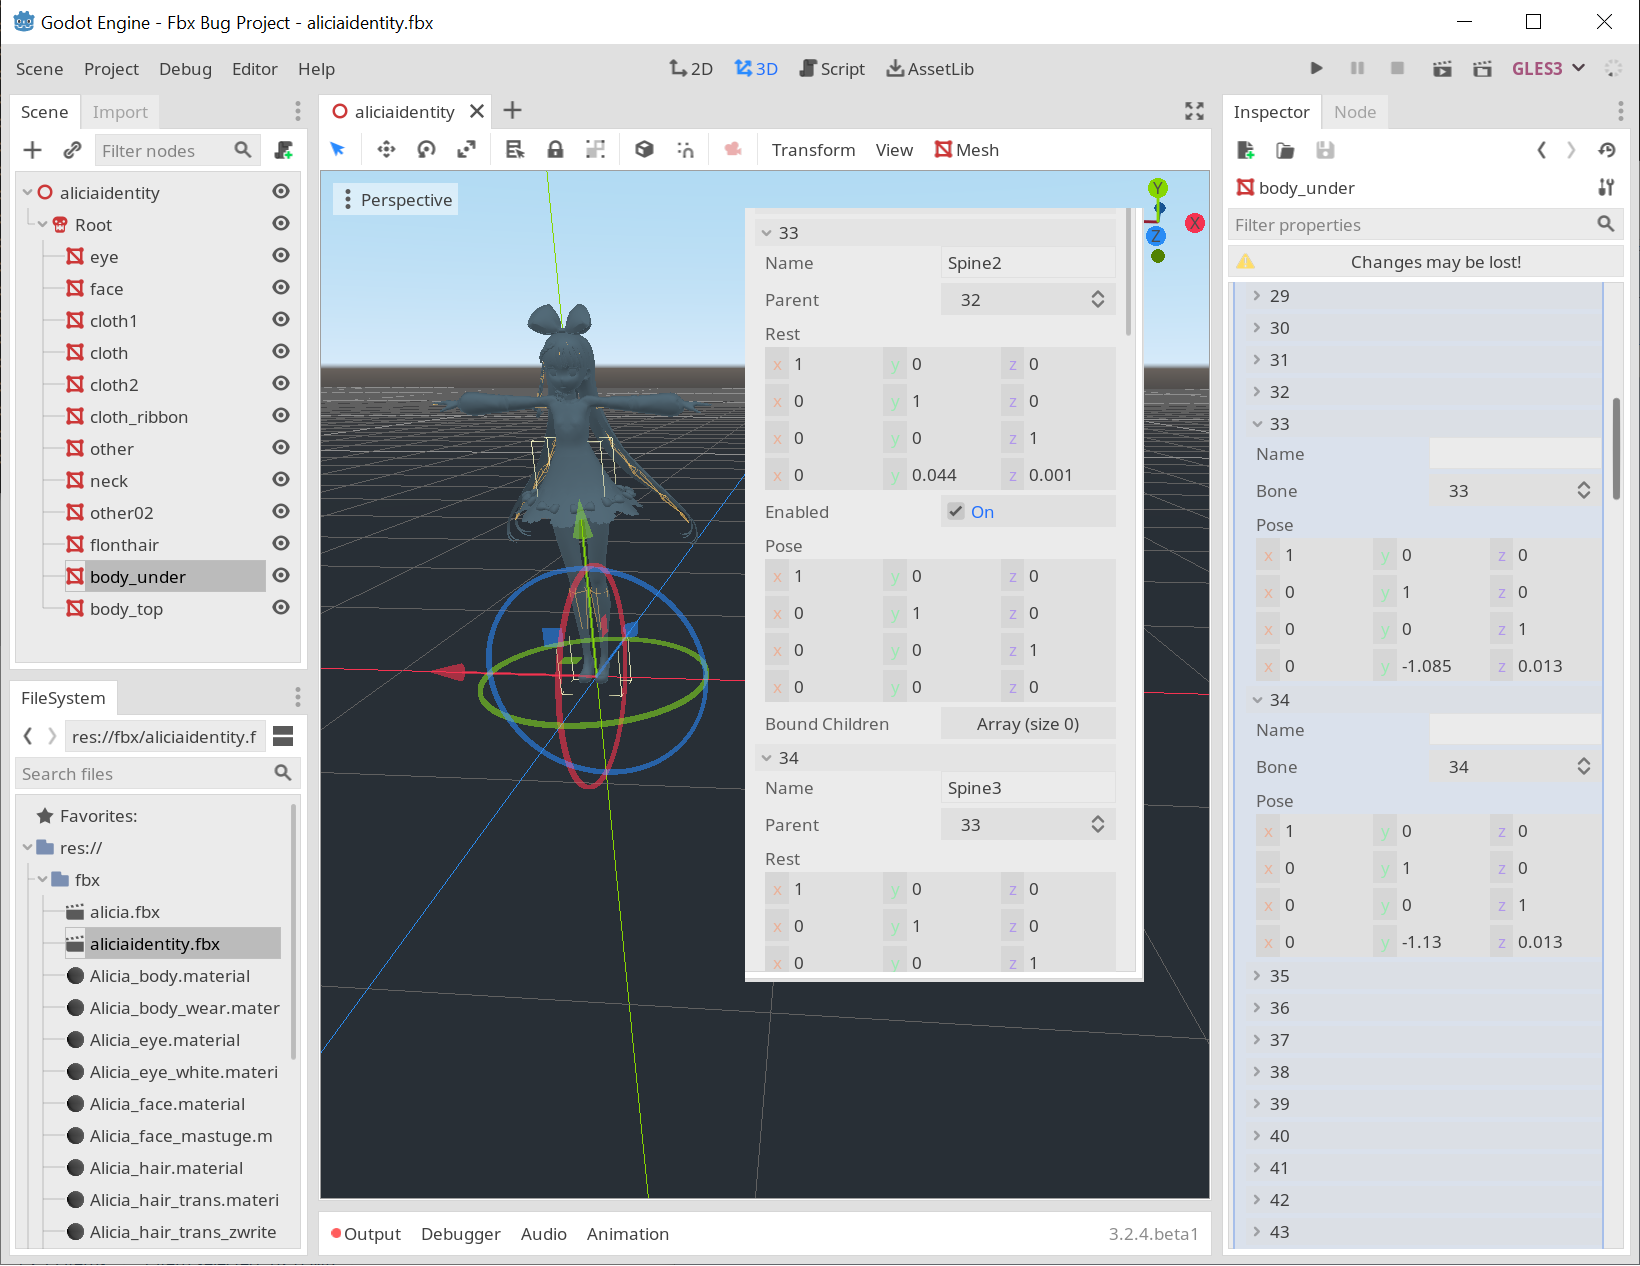Activate the Select tool in the viewport toolbar
The image size is (1640, 1266).
[x=338, y=148]
